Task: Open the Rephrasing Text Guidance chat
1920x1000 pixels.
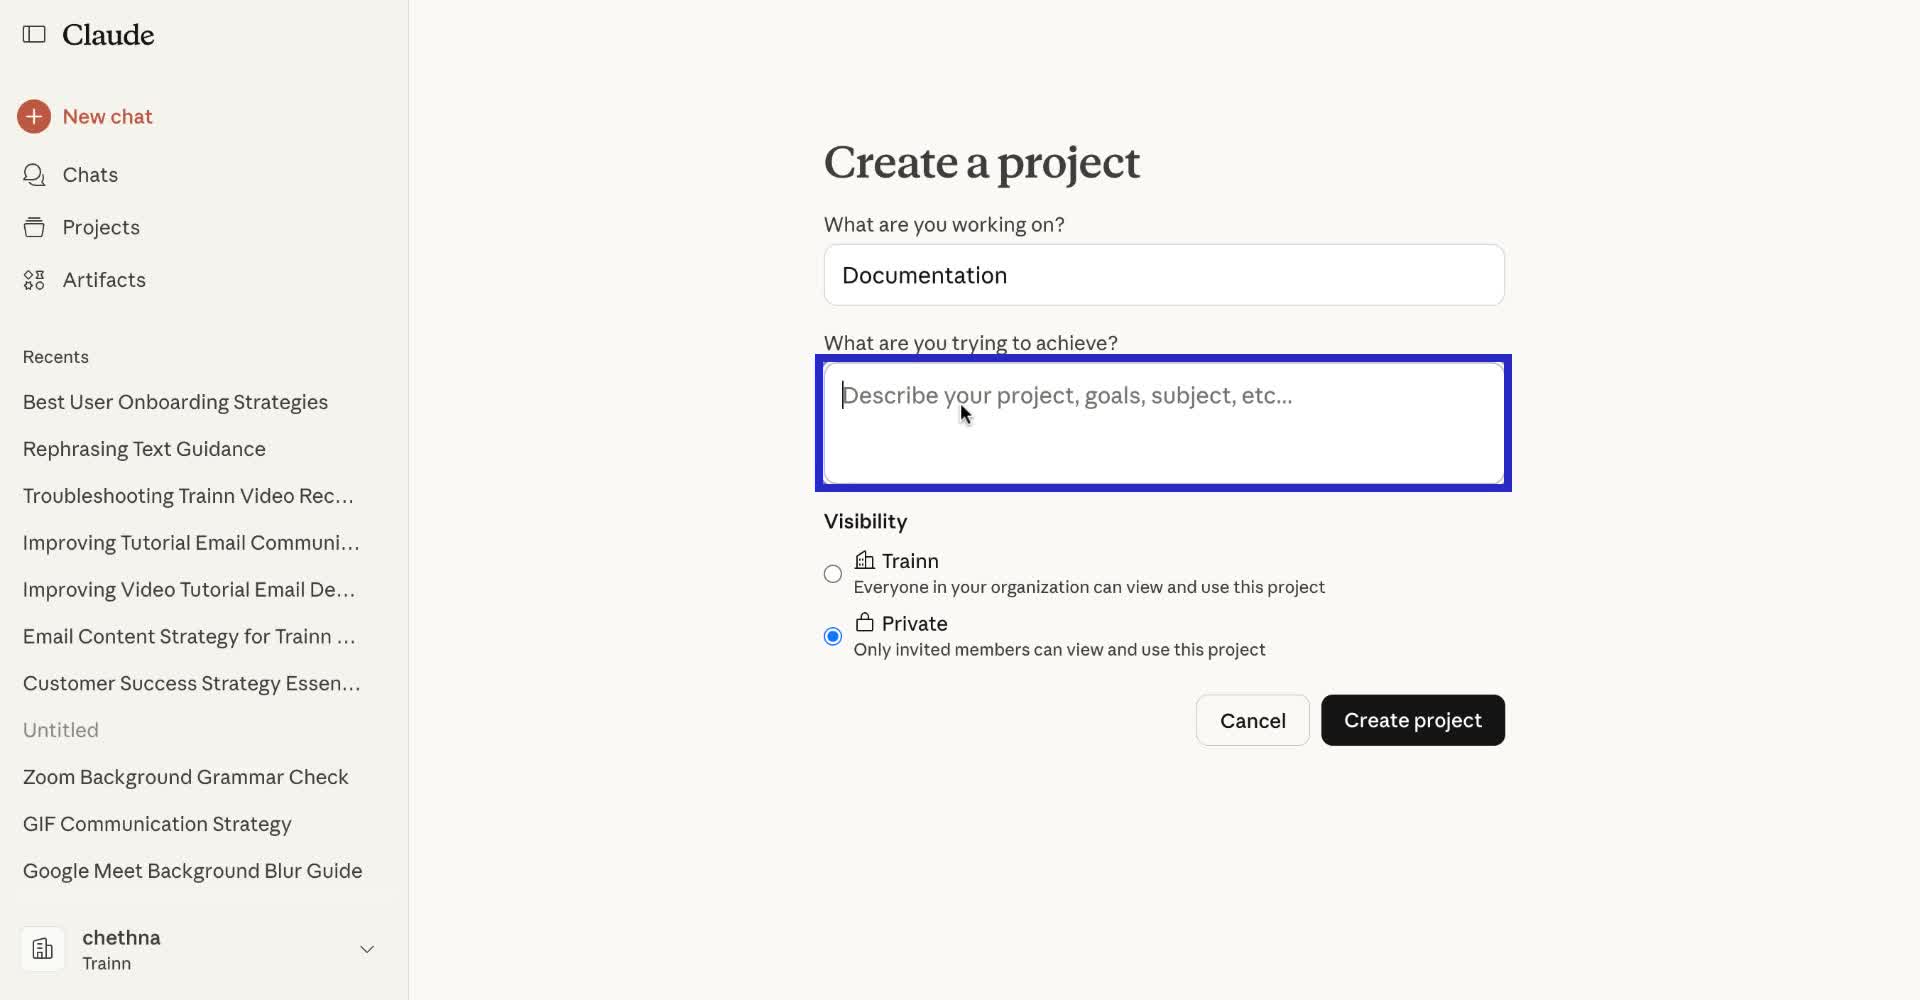Action: (x=143, y=448)
